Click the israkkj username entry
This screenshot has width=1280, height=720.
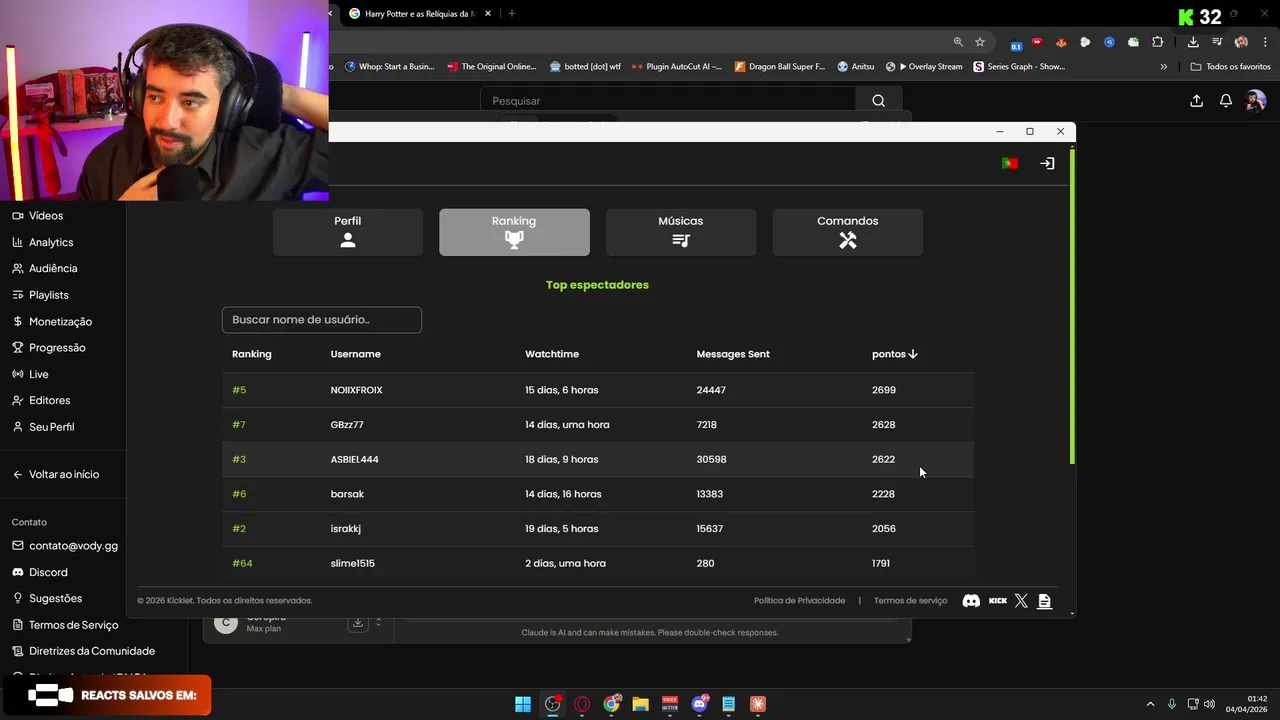346,529
